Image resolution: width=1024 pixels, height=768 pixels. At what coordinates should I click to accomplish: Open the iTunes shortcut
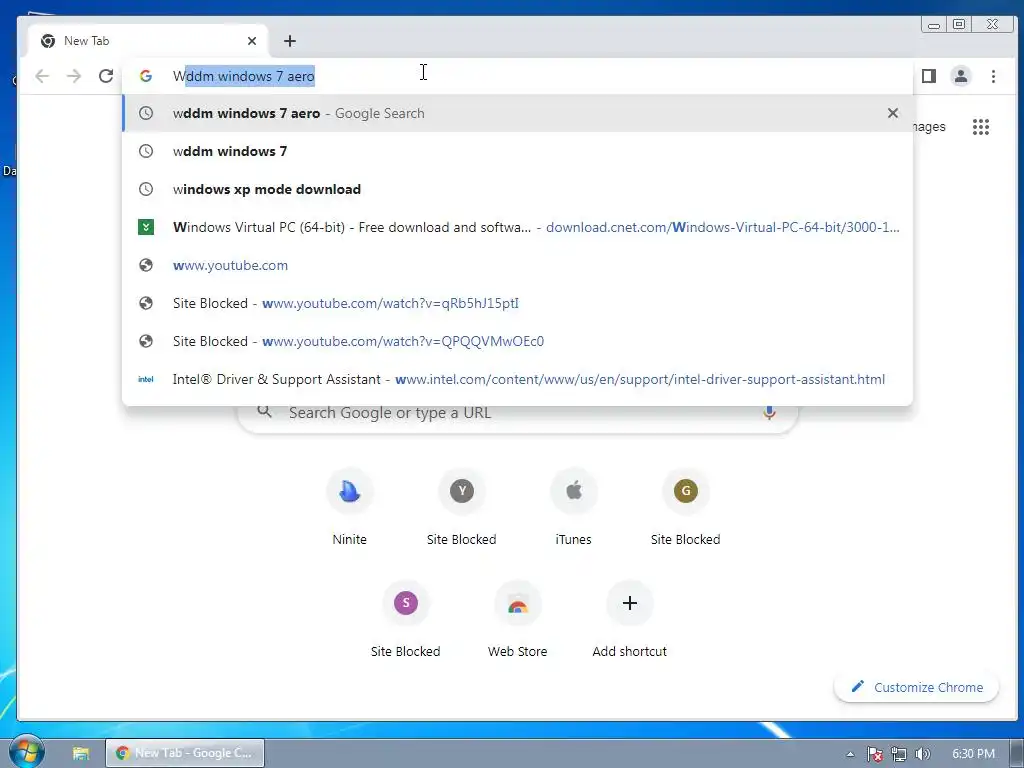click(x=573, y=508)
